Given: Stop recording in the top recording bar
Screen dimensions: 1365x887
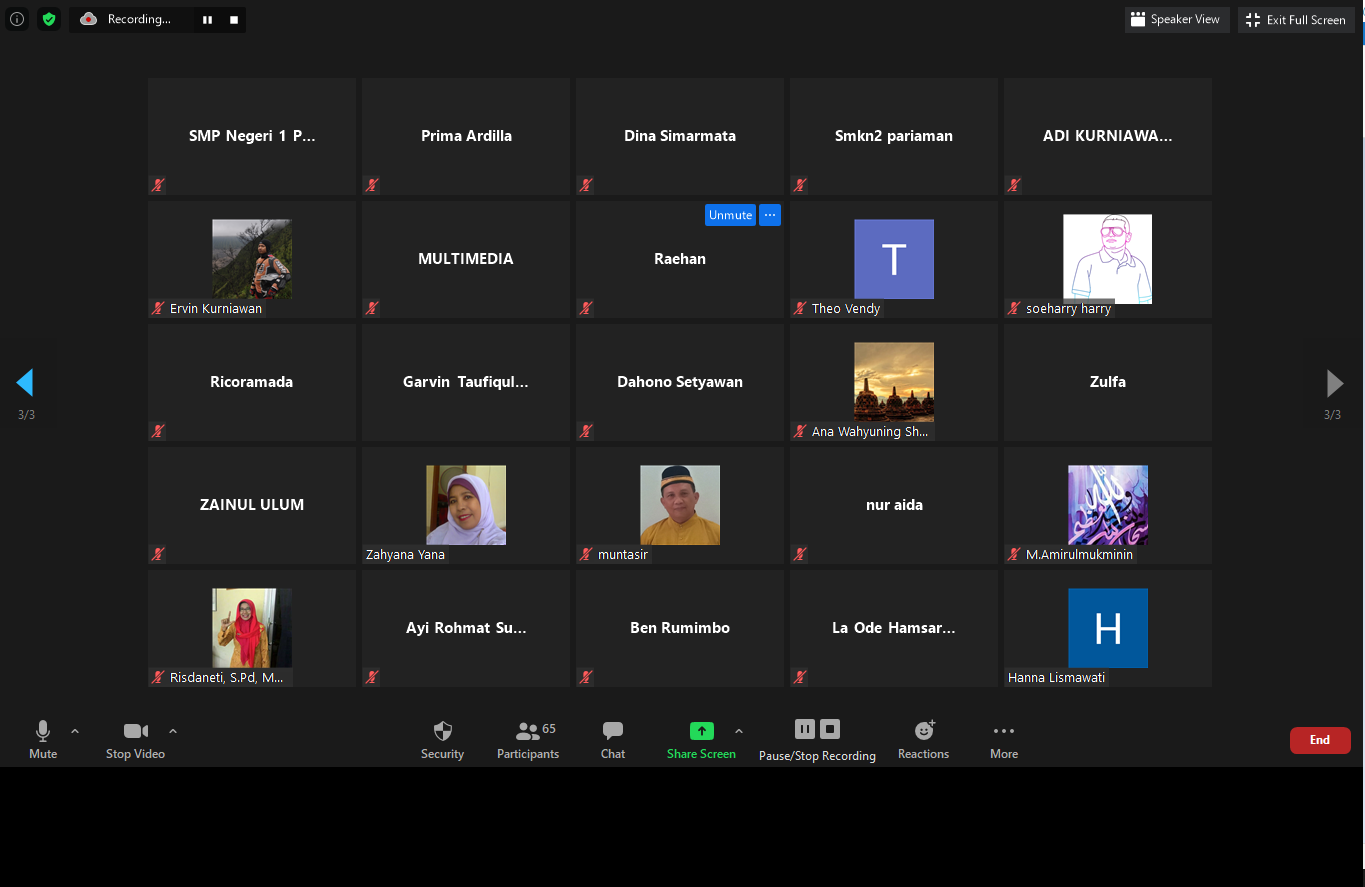Looking at the screenshot, I should [x=234, y=20].
